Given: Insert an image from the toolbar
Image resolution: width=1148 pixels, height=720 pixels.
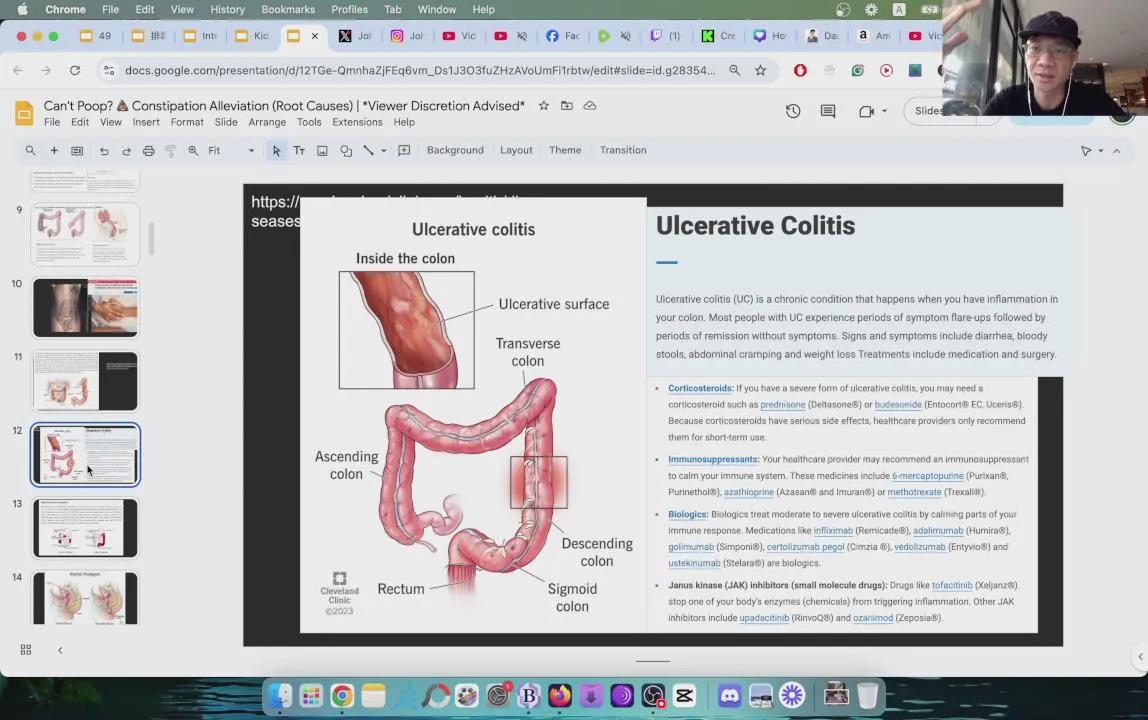Looking at the screenshot, I should pos(322,151).
